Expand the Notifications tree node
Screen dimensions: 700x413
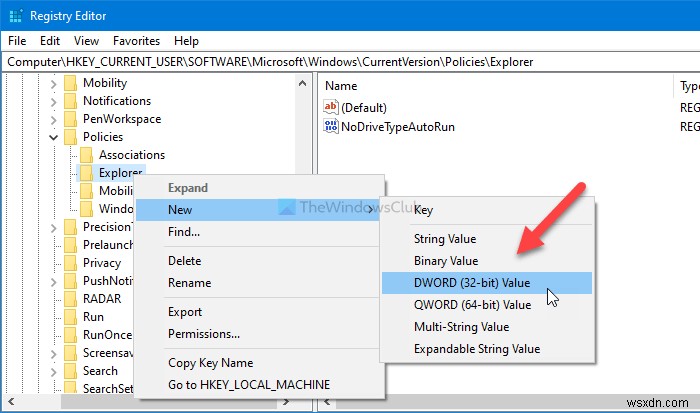[x=54, y=102]
